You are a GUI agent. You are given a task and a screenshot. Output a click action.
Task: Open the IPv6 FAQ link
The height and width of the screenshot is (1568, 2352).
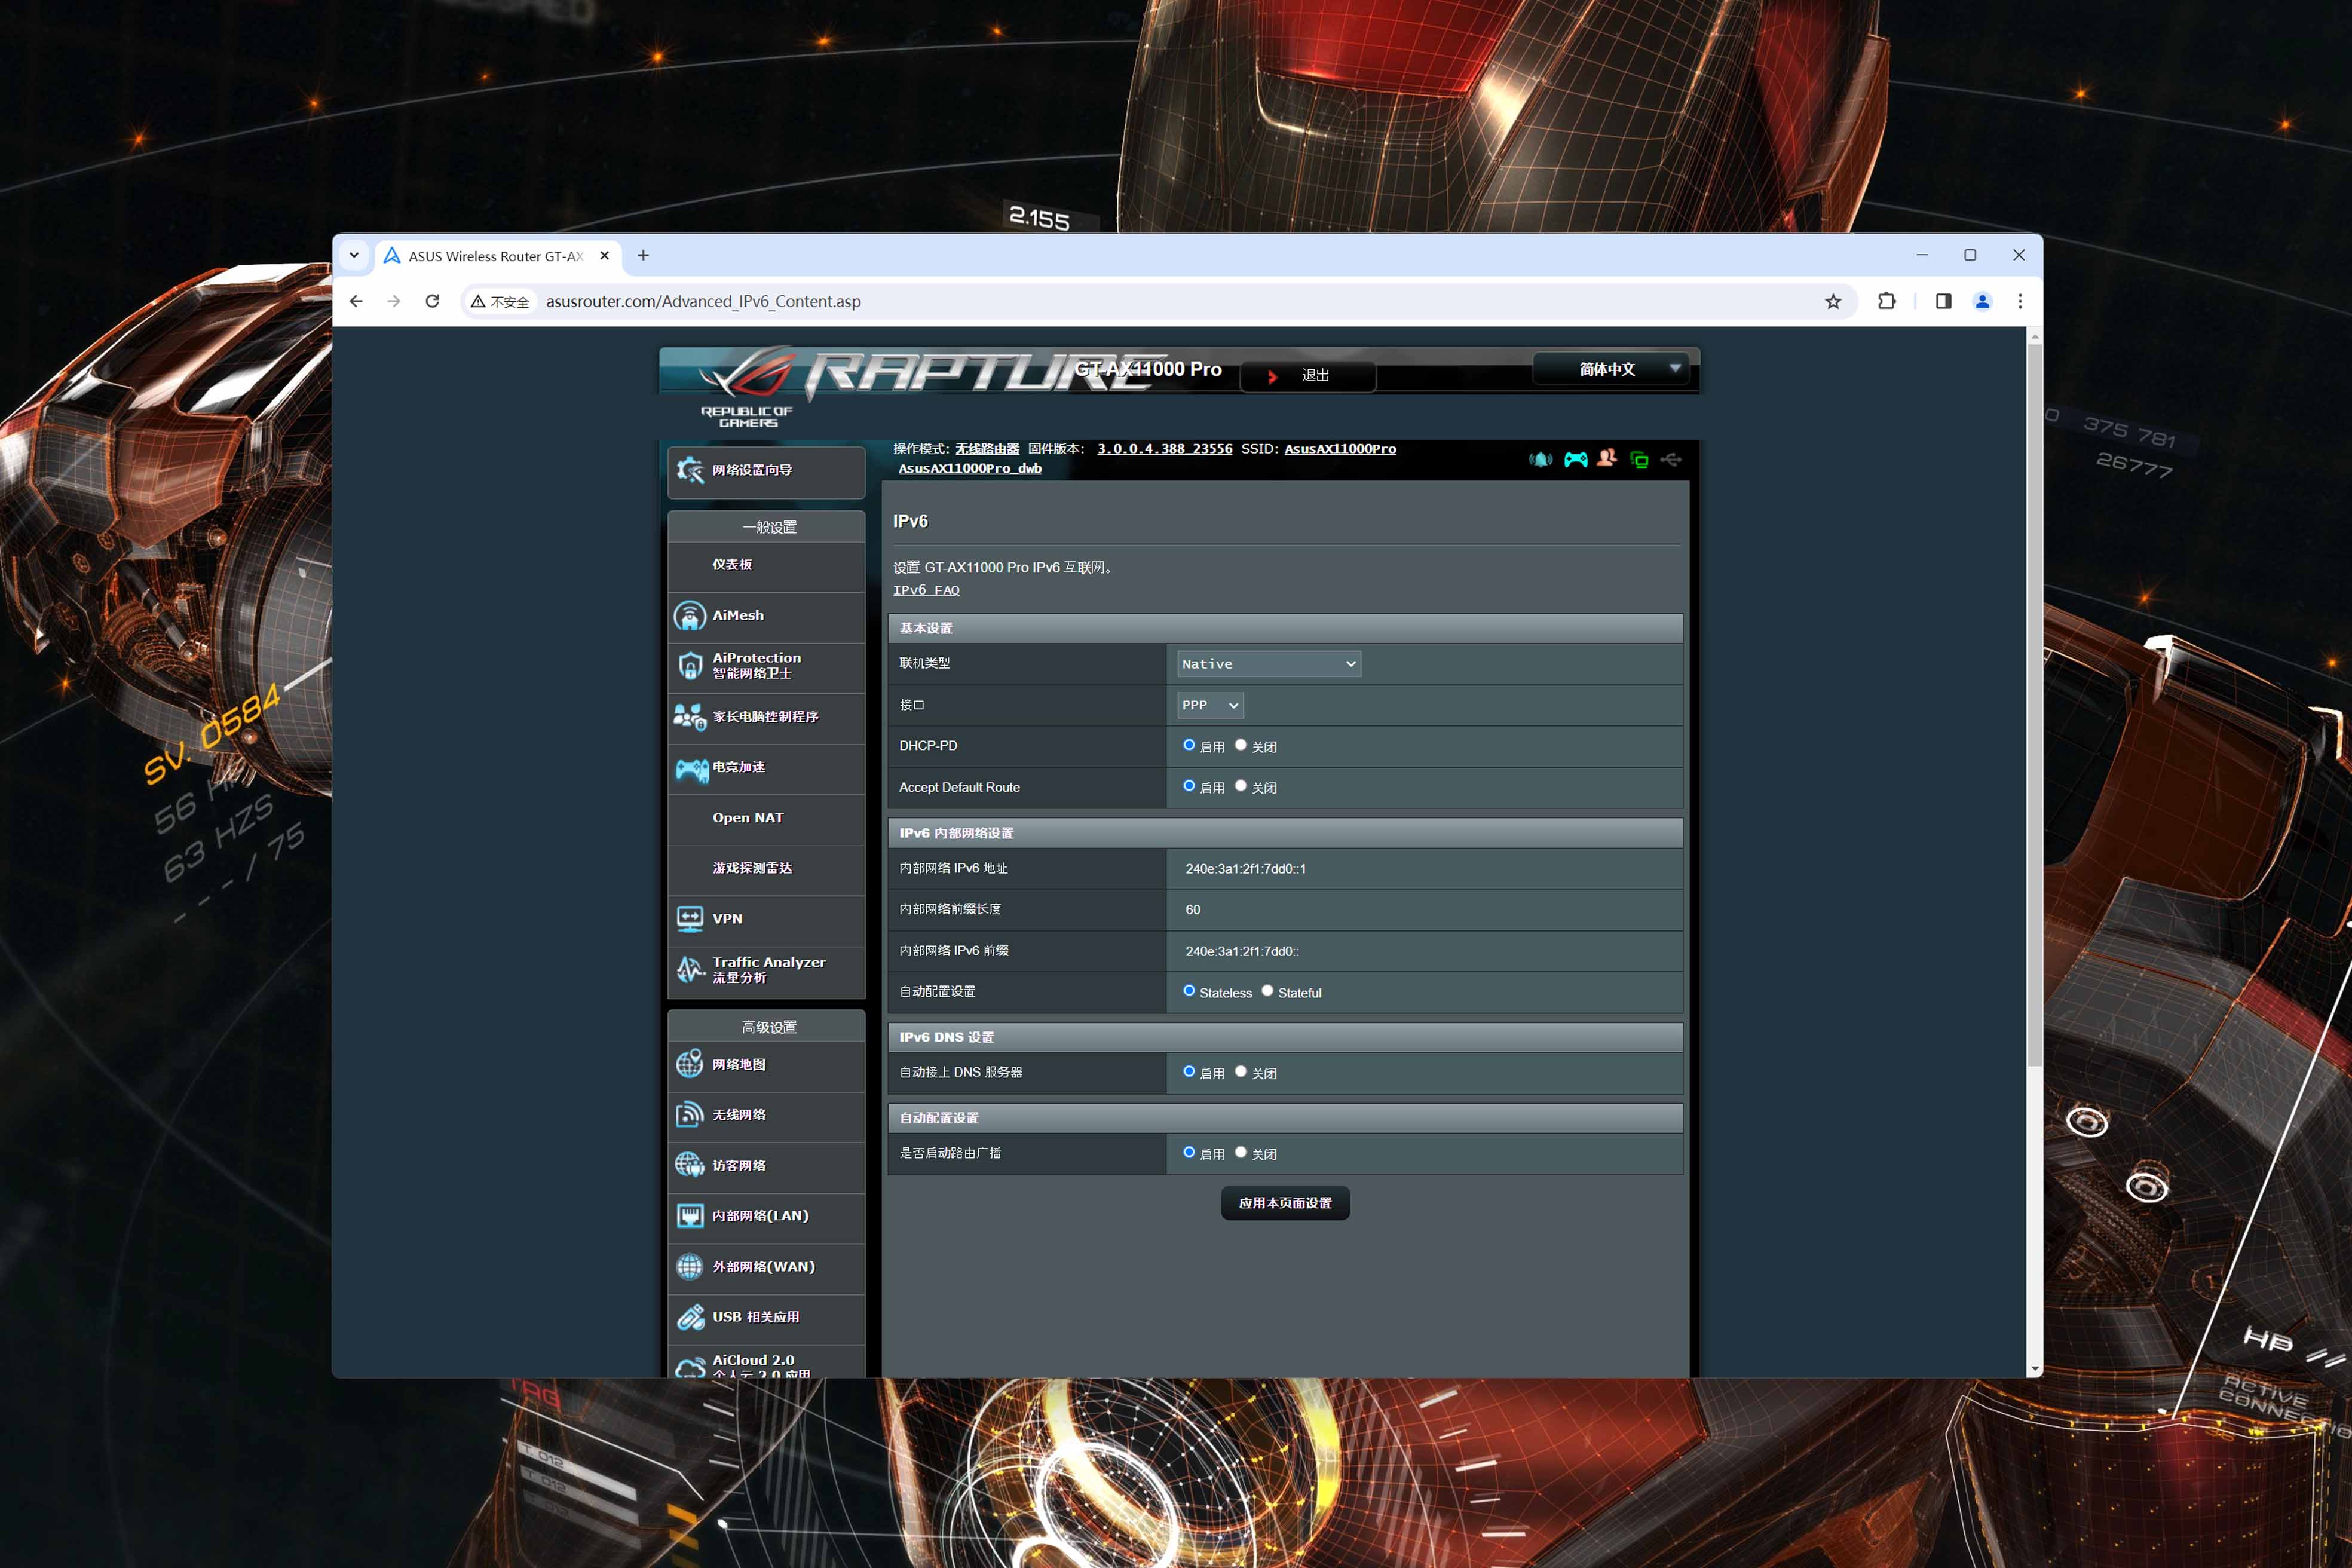tap(926, 590)
